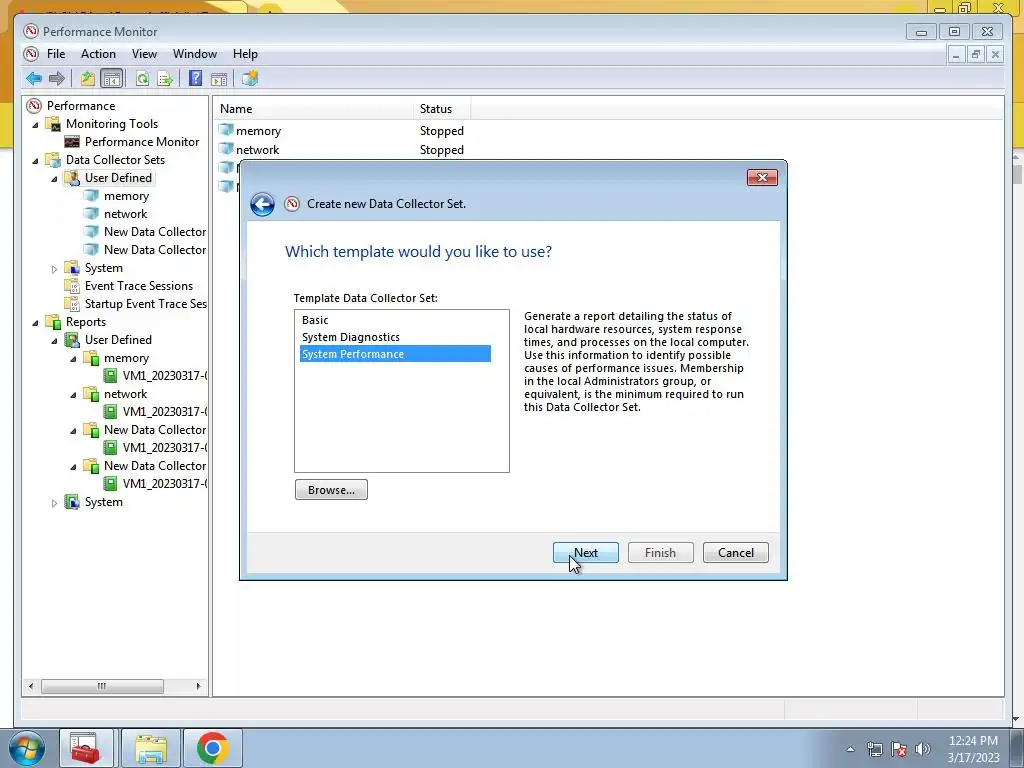
Task: Open the Action menu
Action: (98, 54)
